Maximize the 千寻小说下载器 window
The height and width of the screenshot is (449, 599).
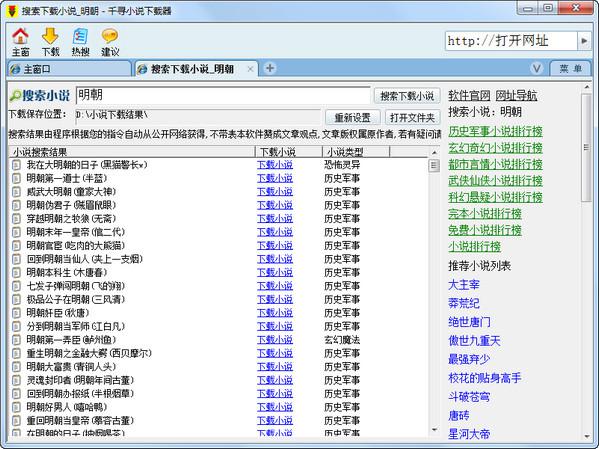(x=548, y=8)
